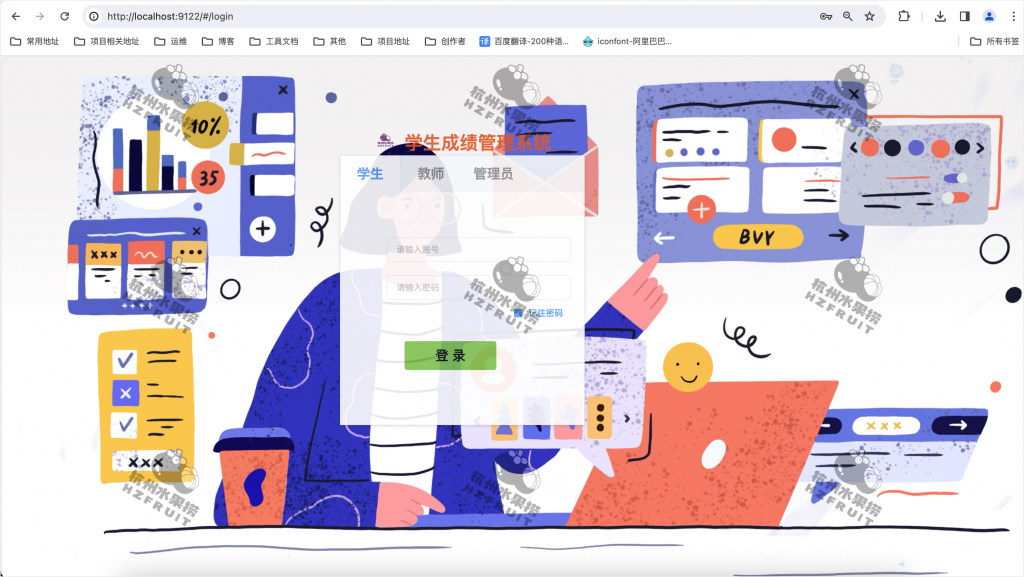Image resolution: width=1024 pixels, height=577 pixels.
Task: Open the 运维 bookmarks folder
Action: (x=173, y=42)
